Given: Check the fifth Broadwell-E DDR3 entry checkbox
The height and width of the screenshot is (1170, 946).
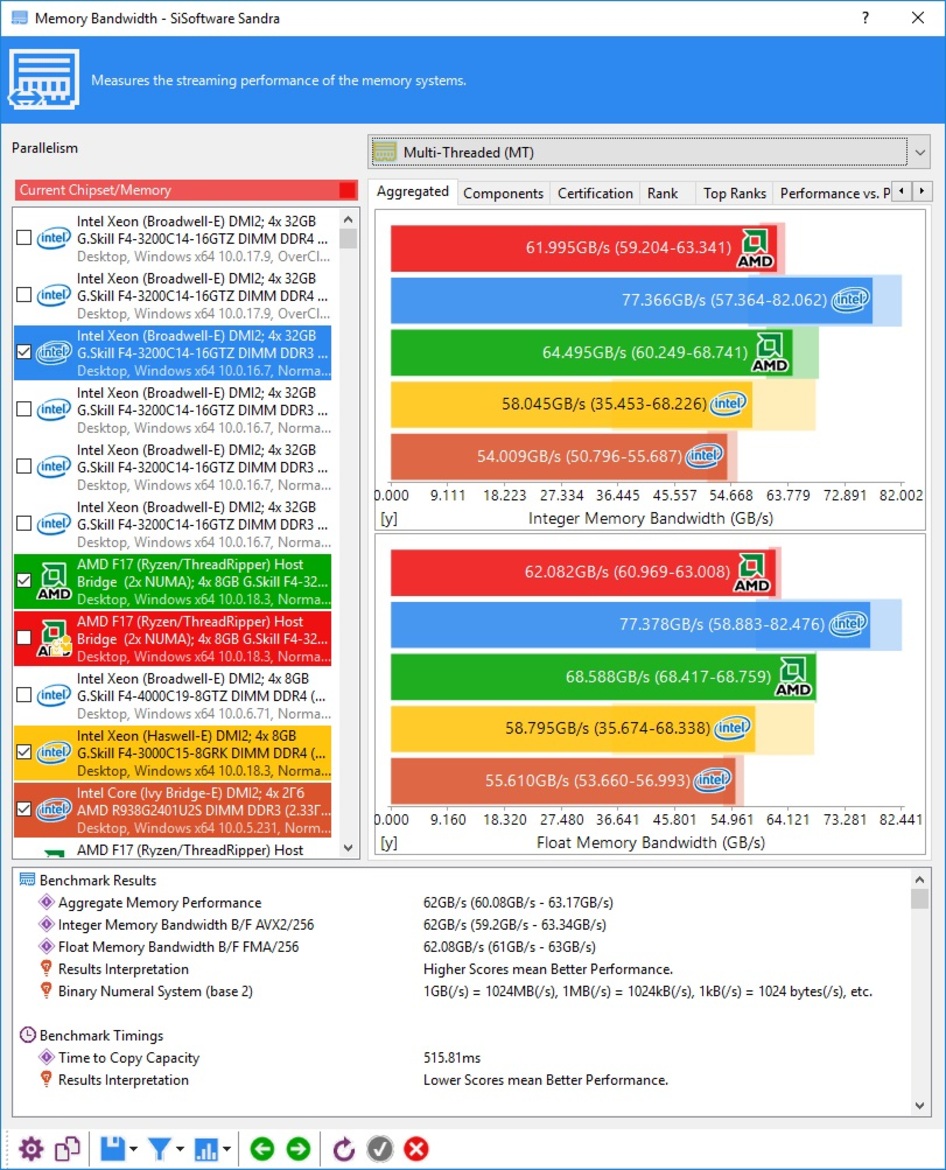Looking at the screenshot, I should click(x=24, y=466).
